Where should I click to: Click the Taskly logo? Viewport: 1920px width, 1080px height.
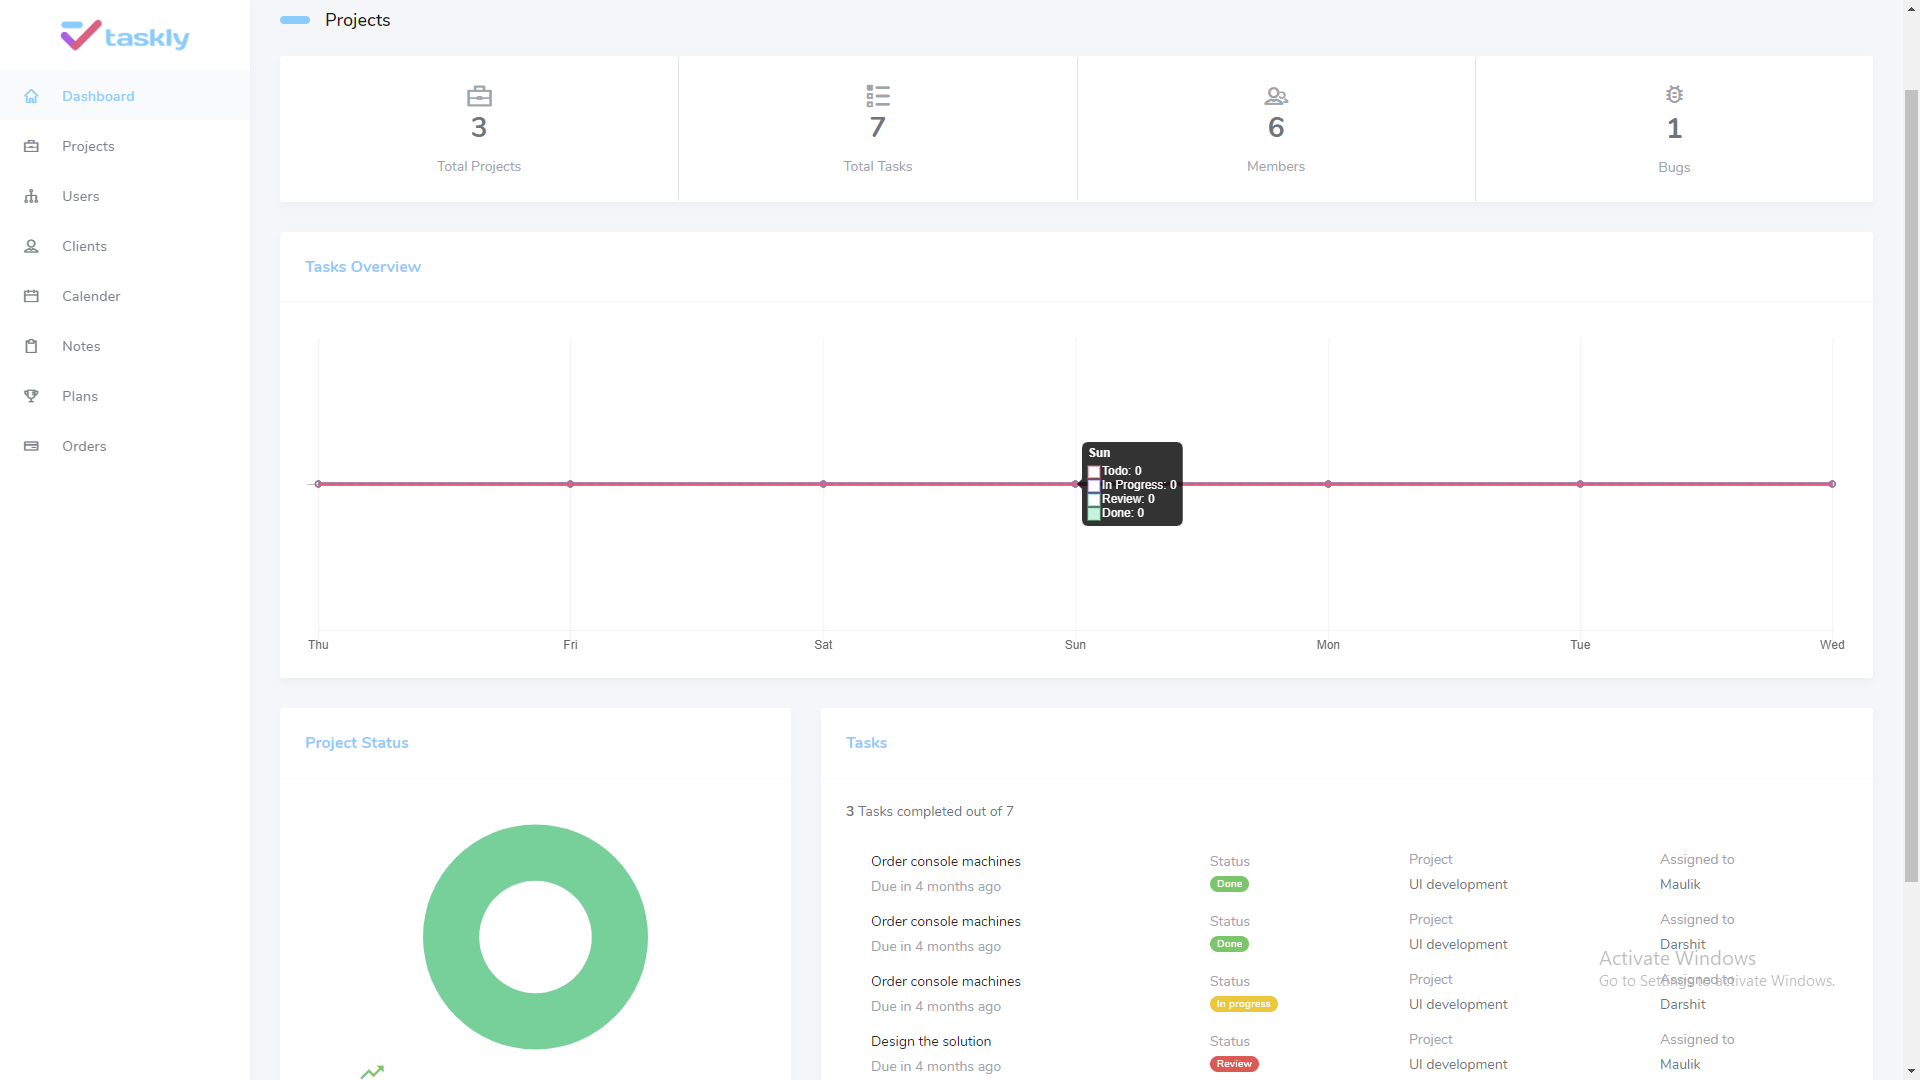[124, 35]
